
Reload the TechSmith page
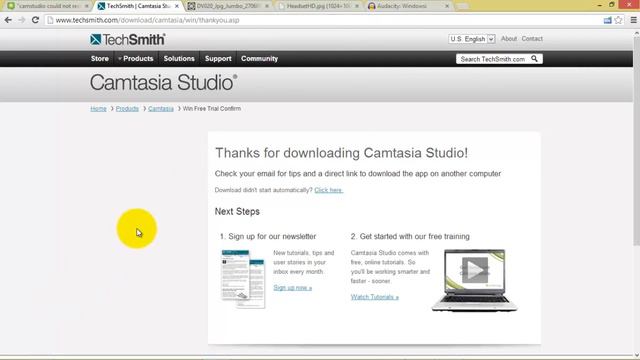pyautogui.click(x=36, y=20)
